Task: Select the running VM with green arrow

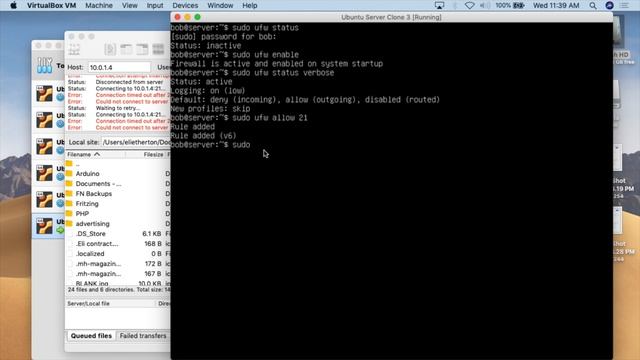Action: point(48,226)
